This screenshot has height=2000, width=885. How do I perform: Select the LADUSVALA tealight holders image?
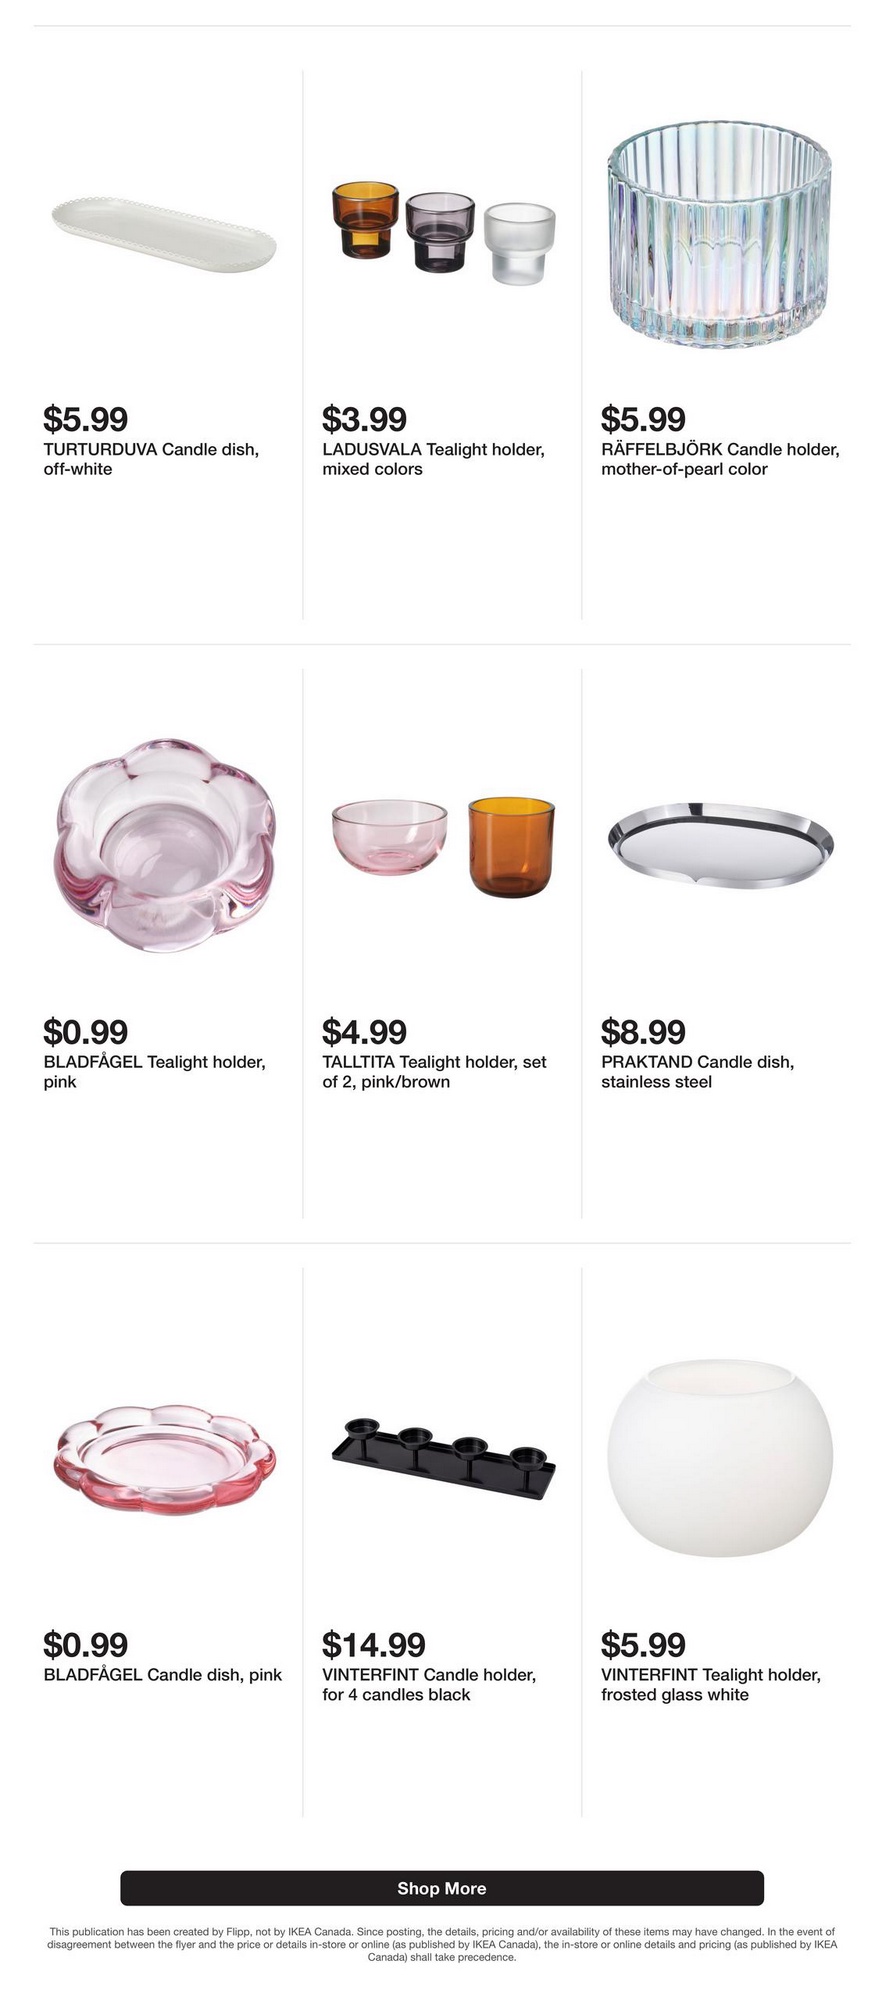coord(443,233)
